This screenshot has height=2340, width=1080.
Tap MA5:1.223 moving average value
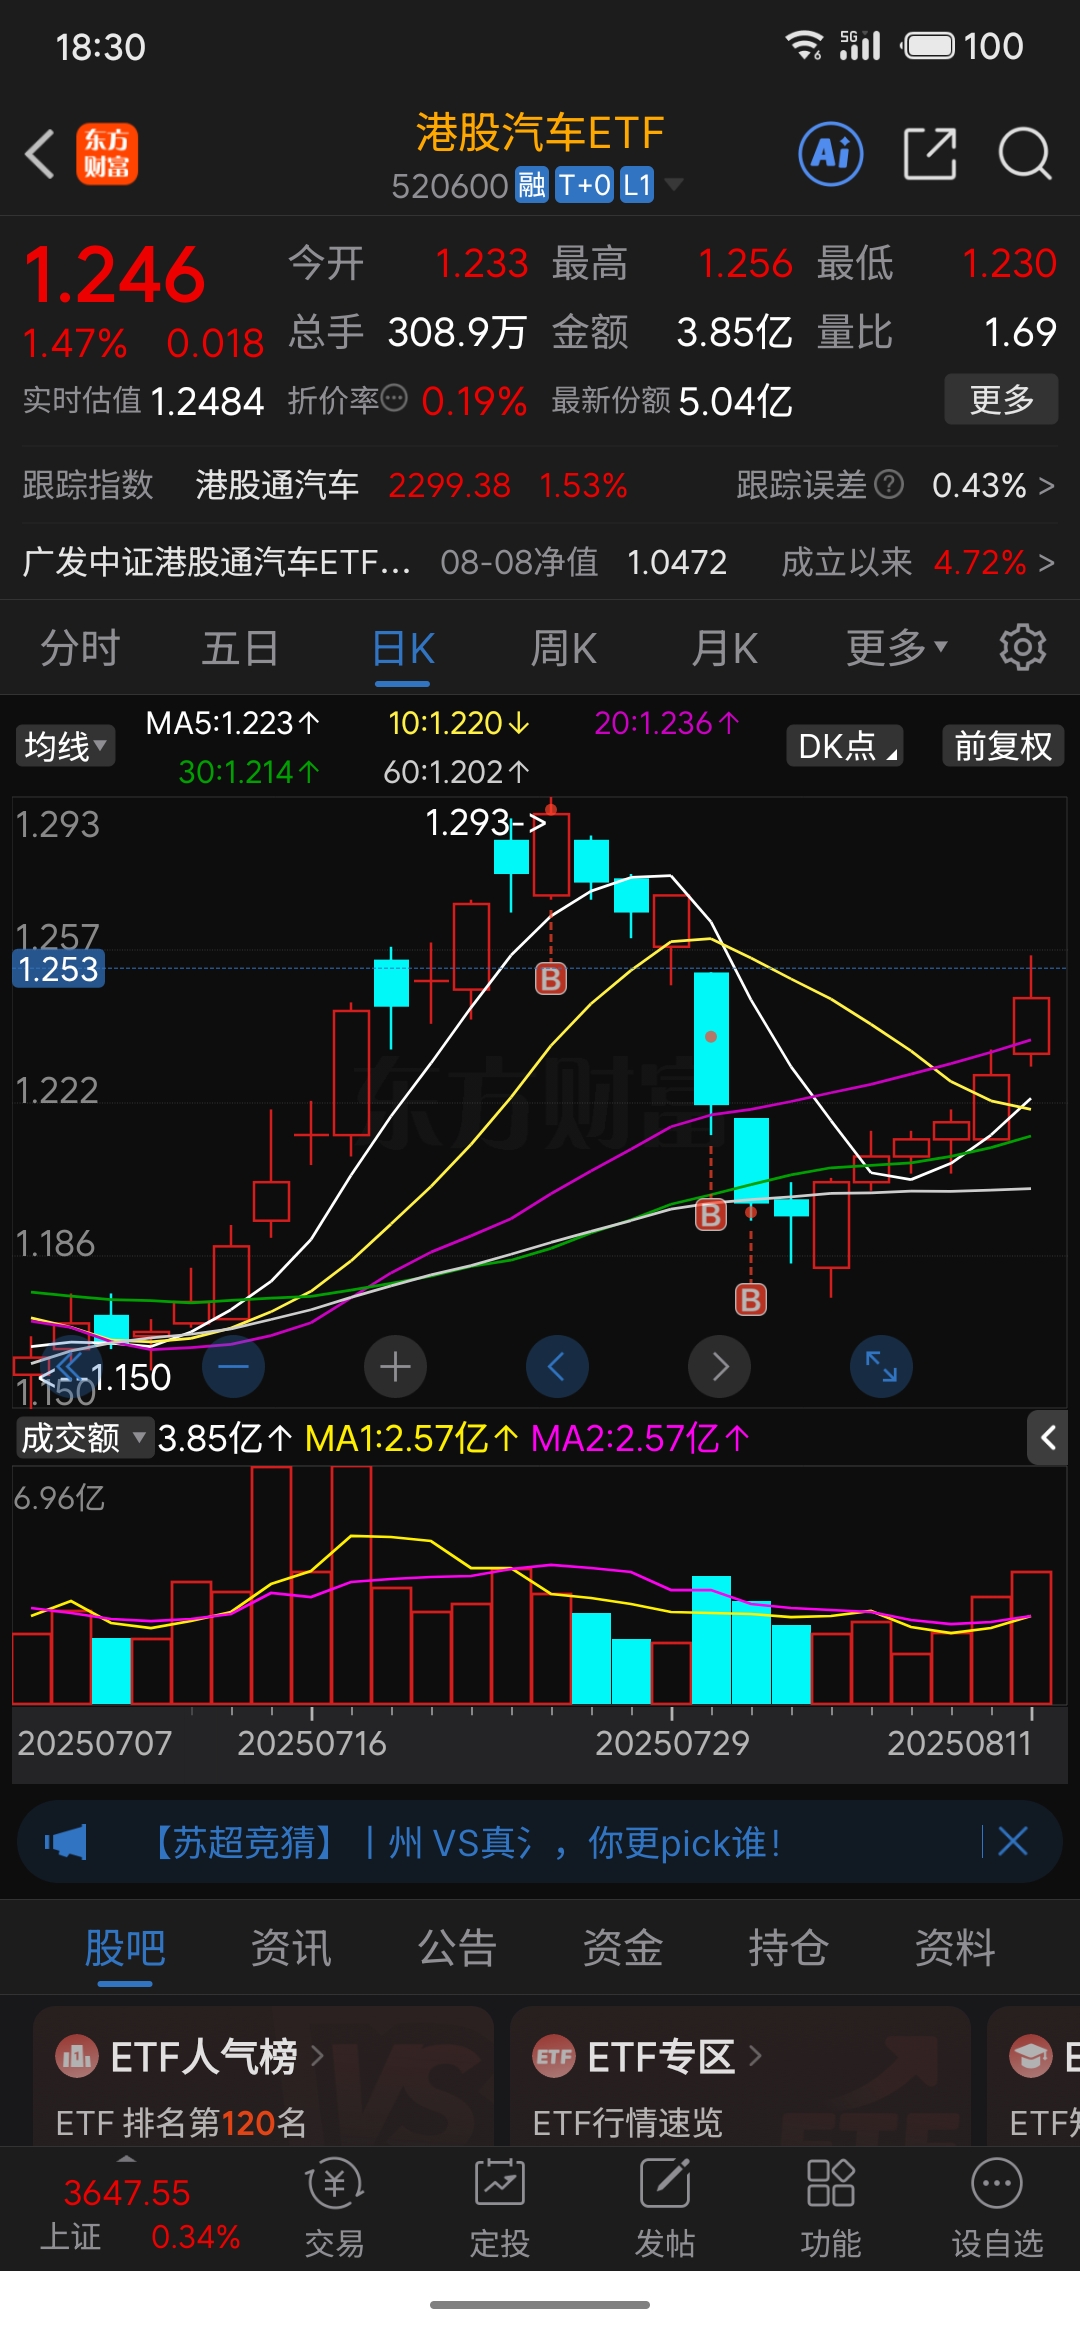pos(233,722)
